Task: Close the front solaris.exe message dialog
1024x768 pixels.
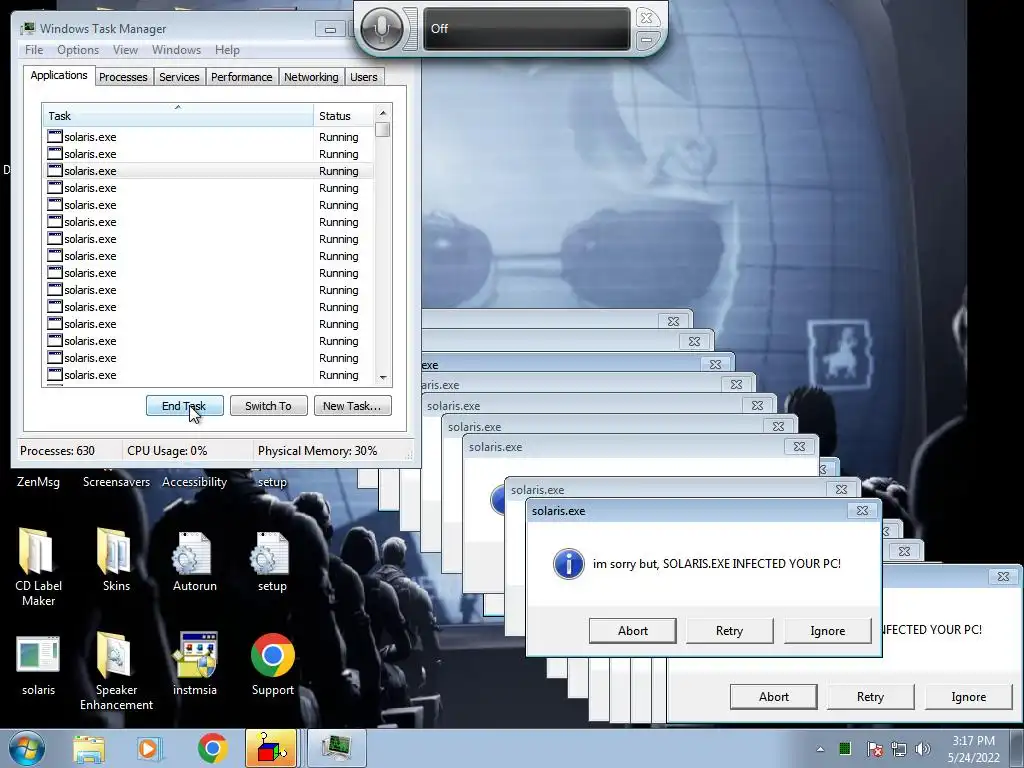Action: pos(863,511)
